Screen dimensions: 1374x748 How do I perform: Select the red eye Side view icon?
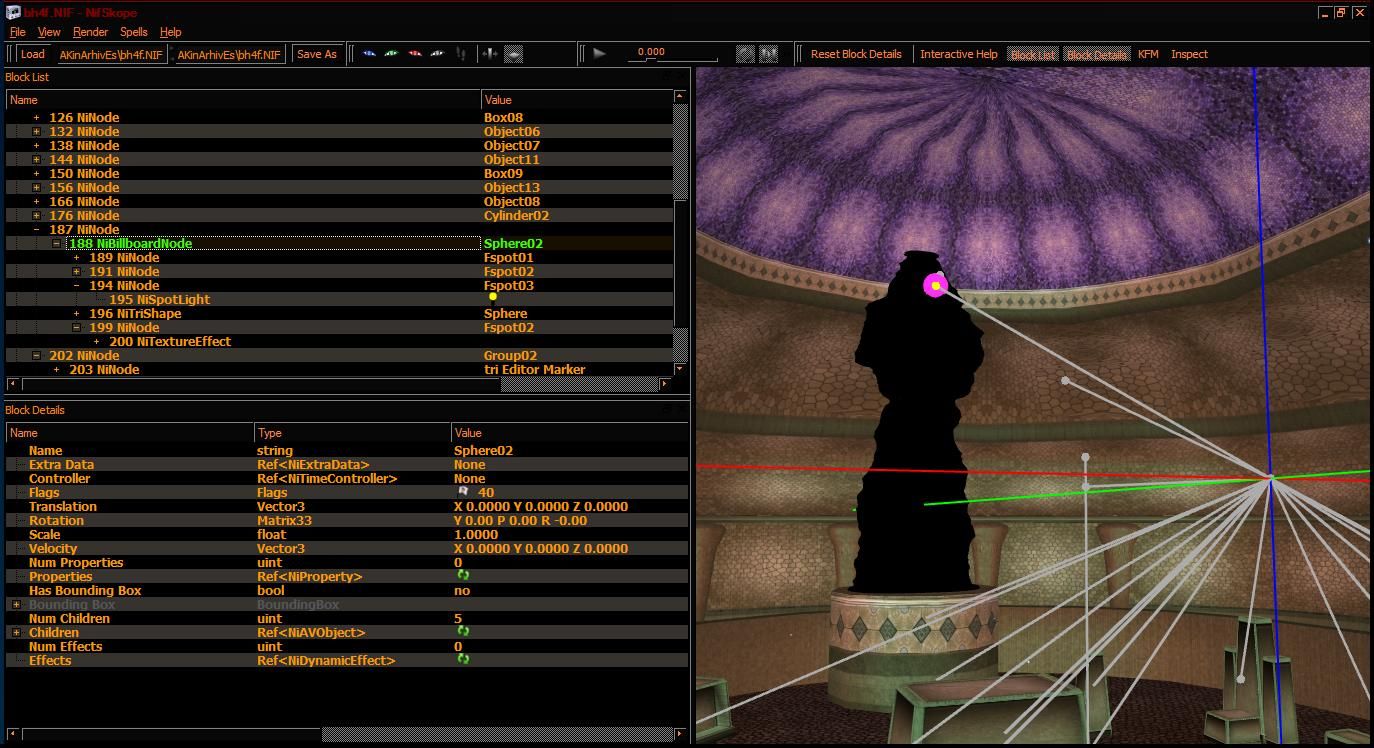coord(414,54)
